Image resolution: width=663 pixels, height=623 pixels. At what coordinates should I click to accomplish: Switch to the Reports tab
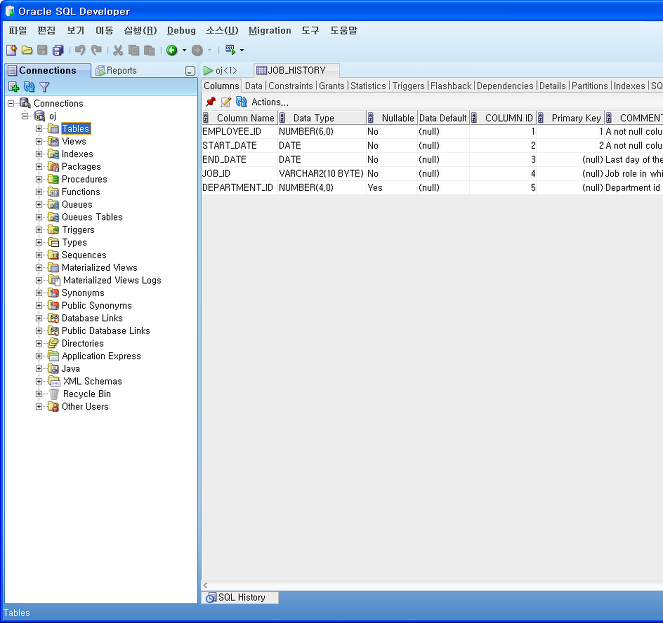116,71
